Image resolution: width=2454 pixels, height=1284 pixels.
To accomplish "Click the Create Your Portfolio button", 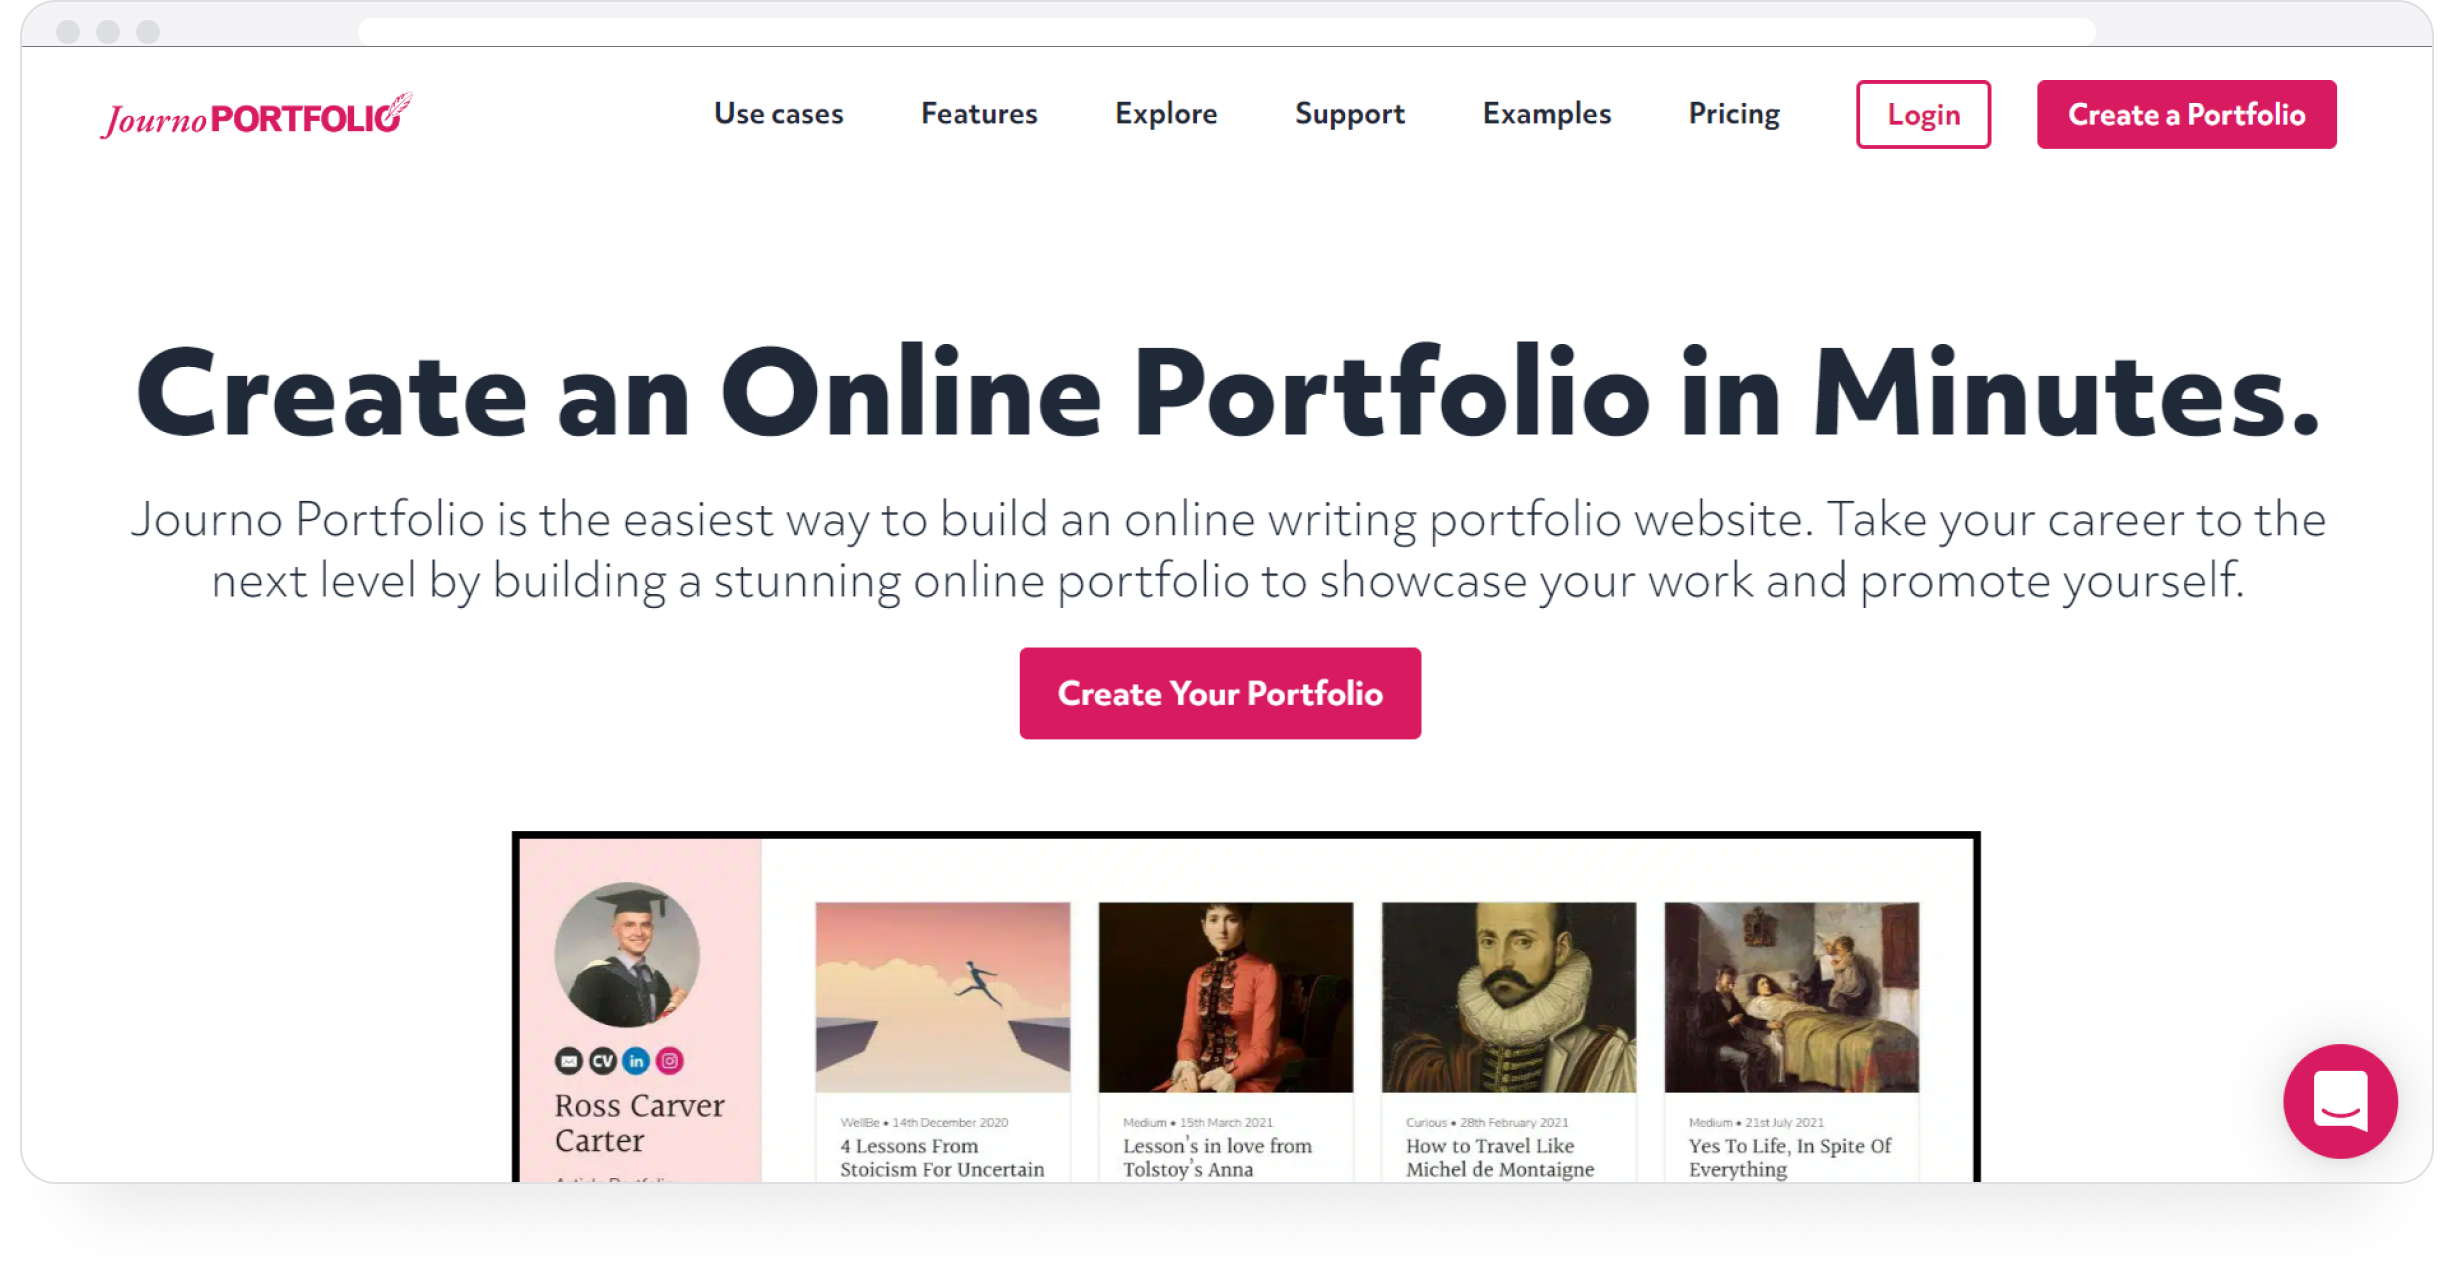I will (x=1220, y=693).
